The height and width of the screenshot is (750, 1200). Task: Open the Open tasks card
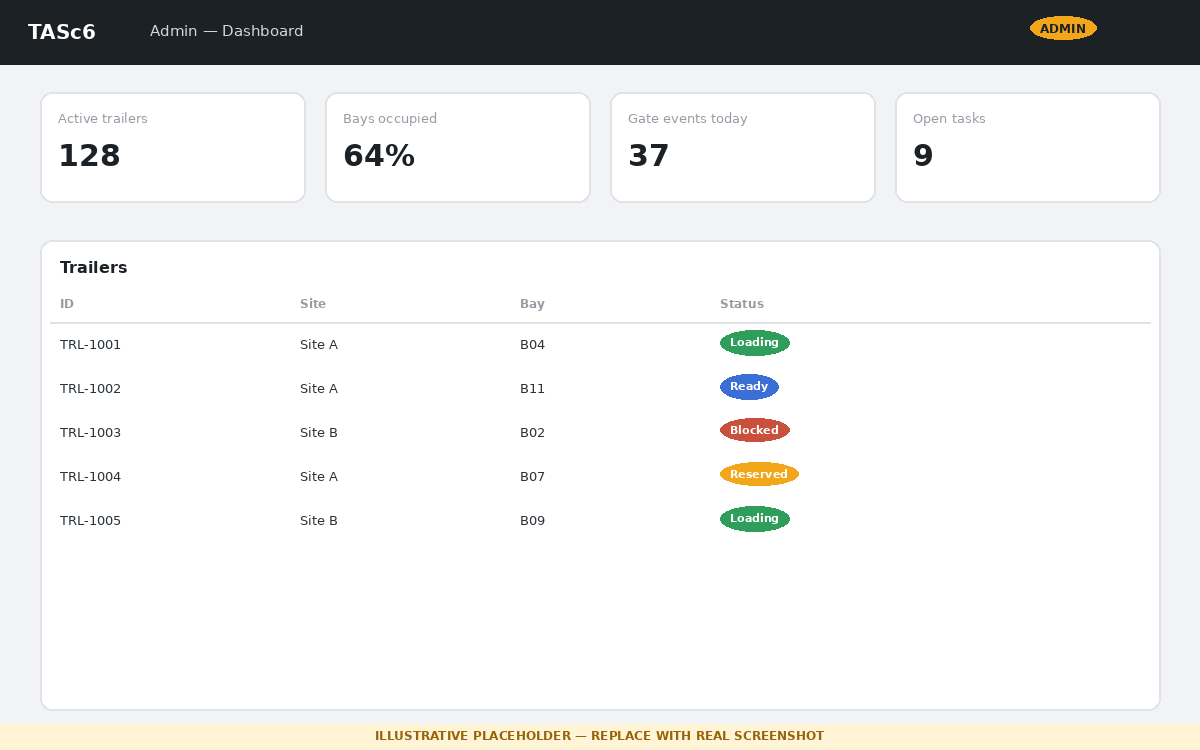click(x=1028, y=147)
